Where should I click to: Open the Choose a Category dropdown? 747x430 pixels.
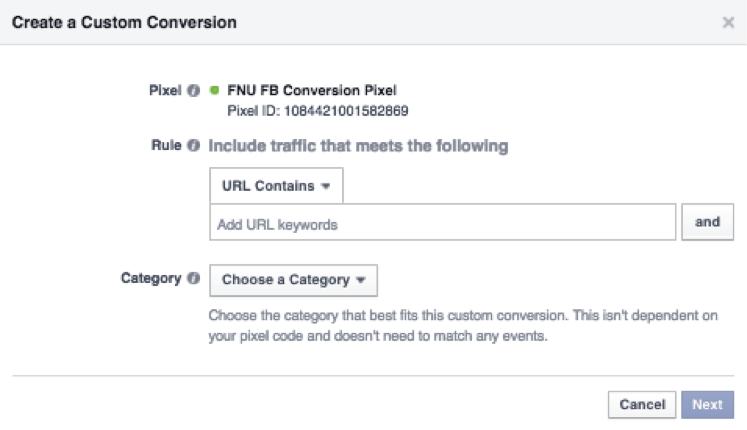coord(293,280)
